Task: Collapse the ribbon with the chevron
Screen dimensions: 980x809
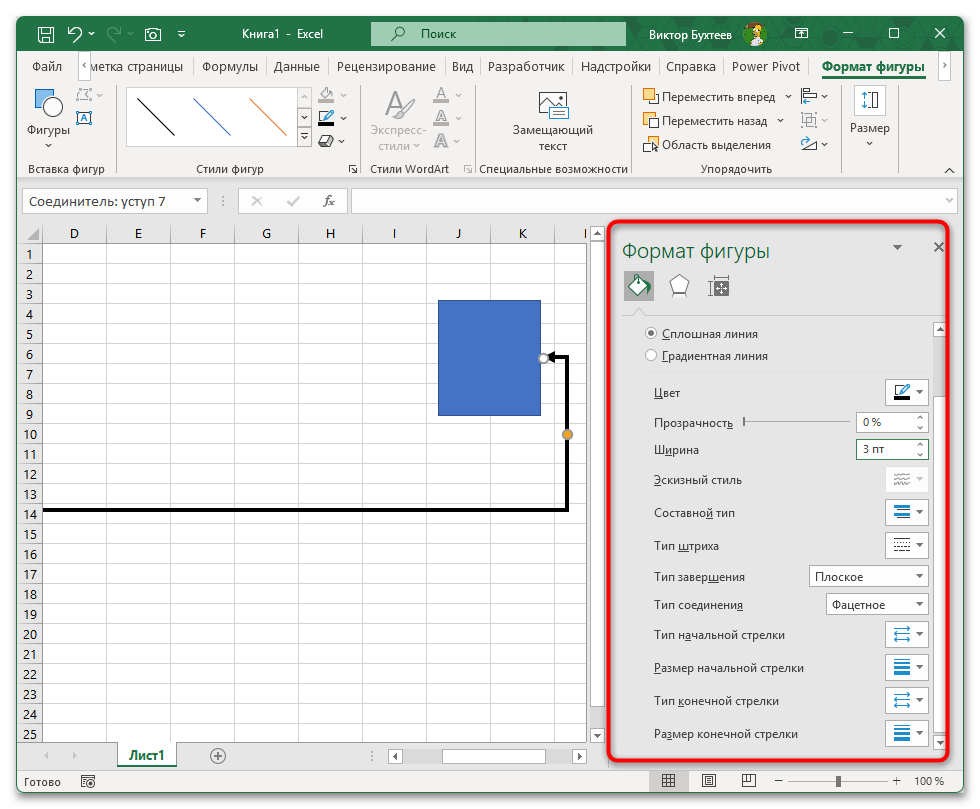Action: coord(949,170)
